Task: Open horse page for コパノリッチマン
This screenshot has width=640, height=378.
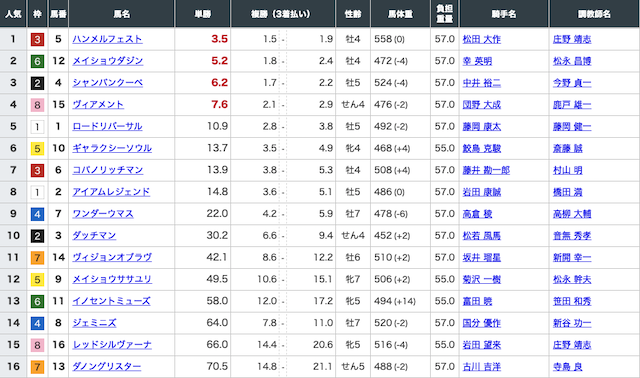Action: tap(108, 170)
